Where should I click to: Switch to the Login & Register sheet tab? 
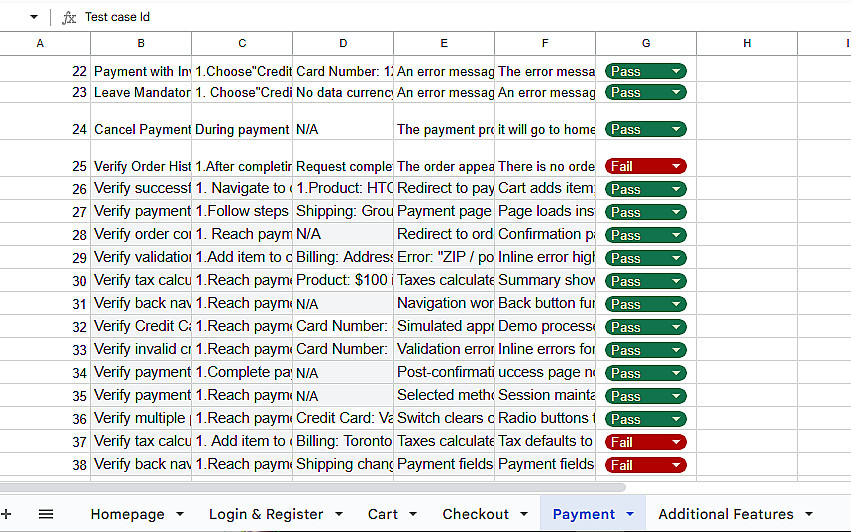[x=266, y=514]
